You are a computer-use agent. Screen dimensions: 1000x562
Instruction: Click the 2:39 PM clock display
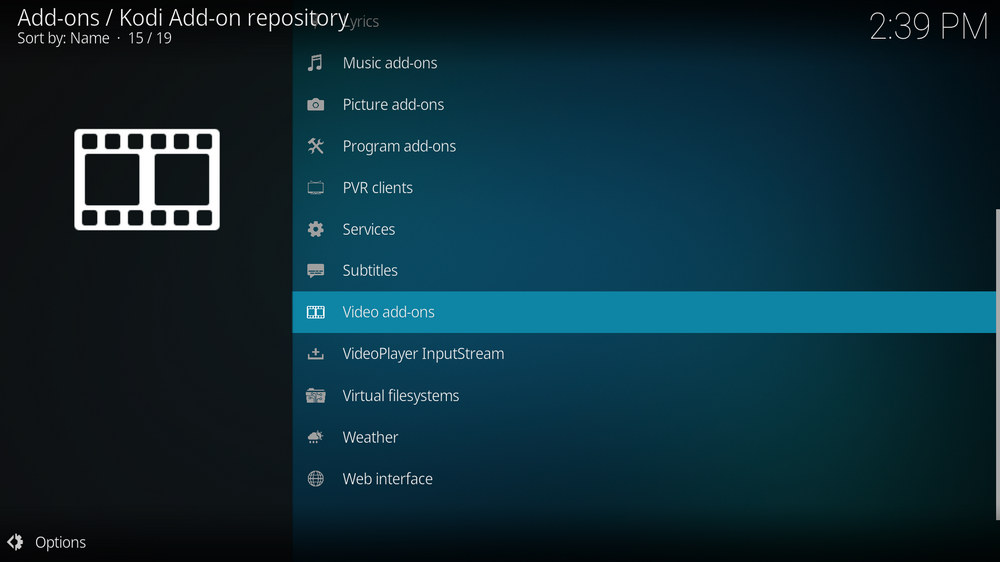(928, 27)
